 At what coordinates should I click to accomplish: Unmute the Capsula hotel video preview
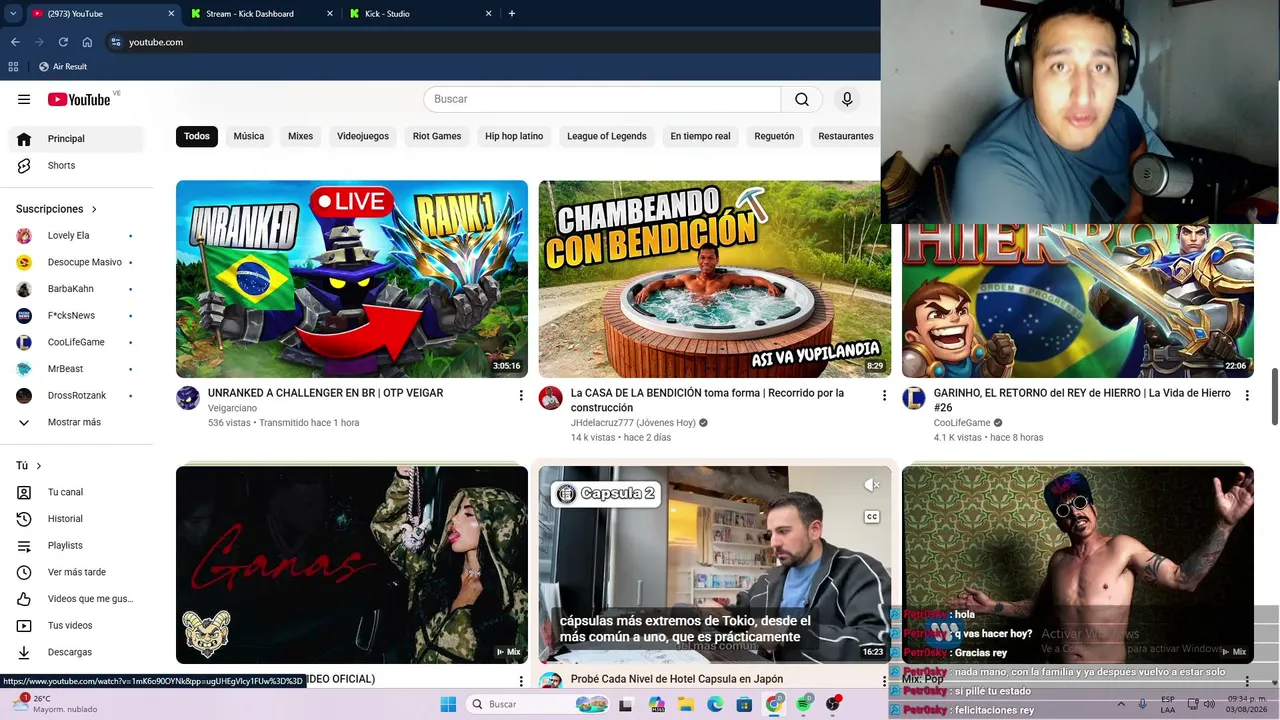tap(872, 485)
